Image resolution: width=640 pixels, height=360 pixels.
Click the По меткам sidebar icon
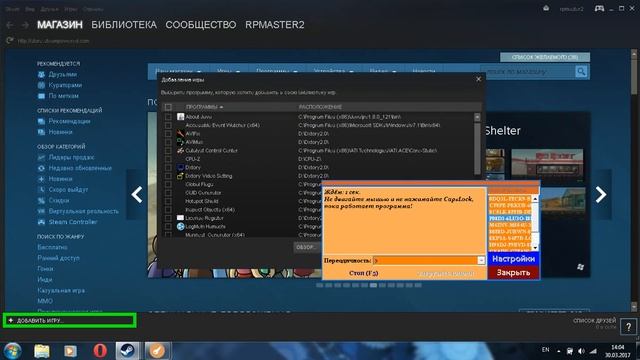(41, 96)
